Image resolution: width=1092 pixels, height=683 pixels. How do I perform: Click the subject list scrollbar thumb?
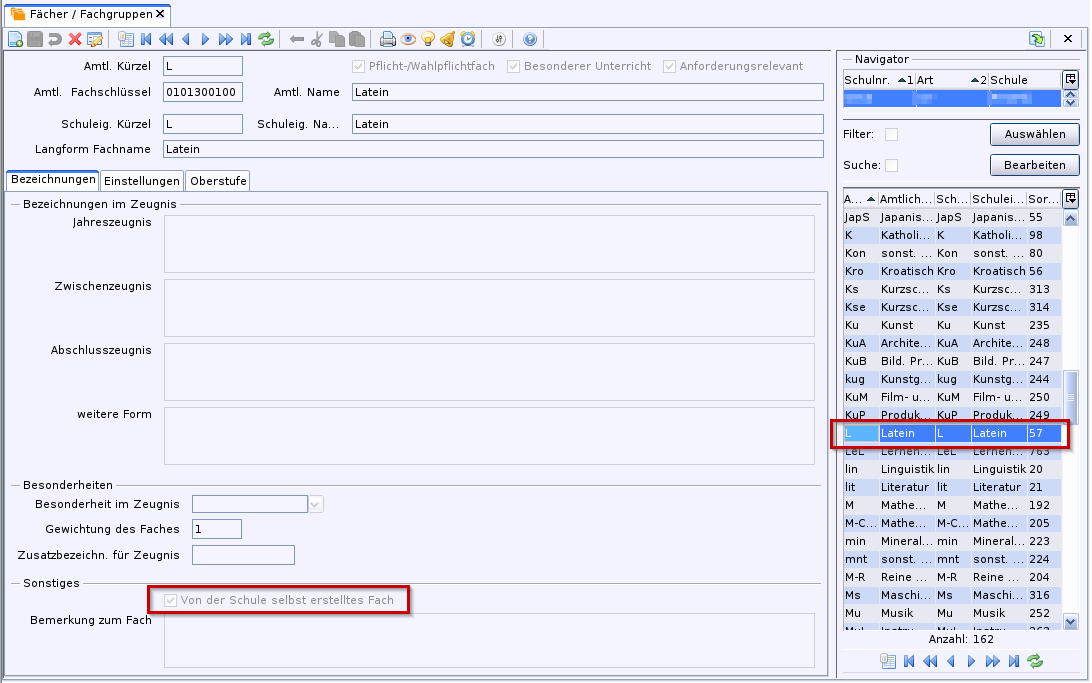point(1070,397)
